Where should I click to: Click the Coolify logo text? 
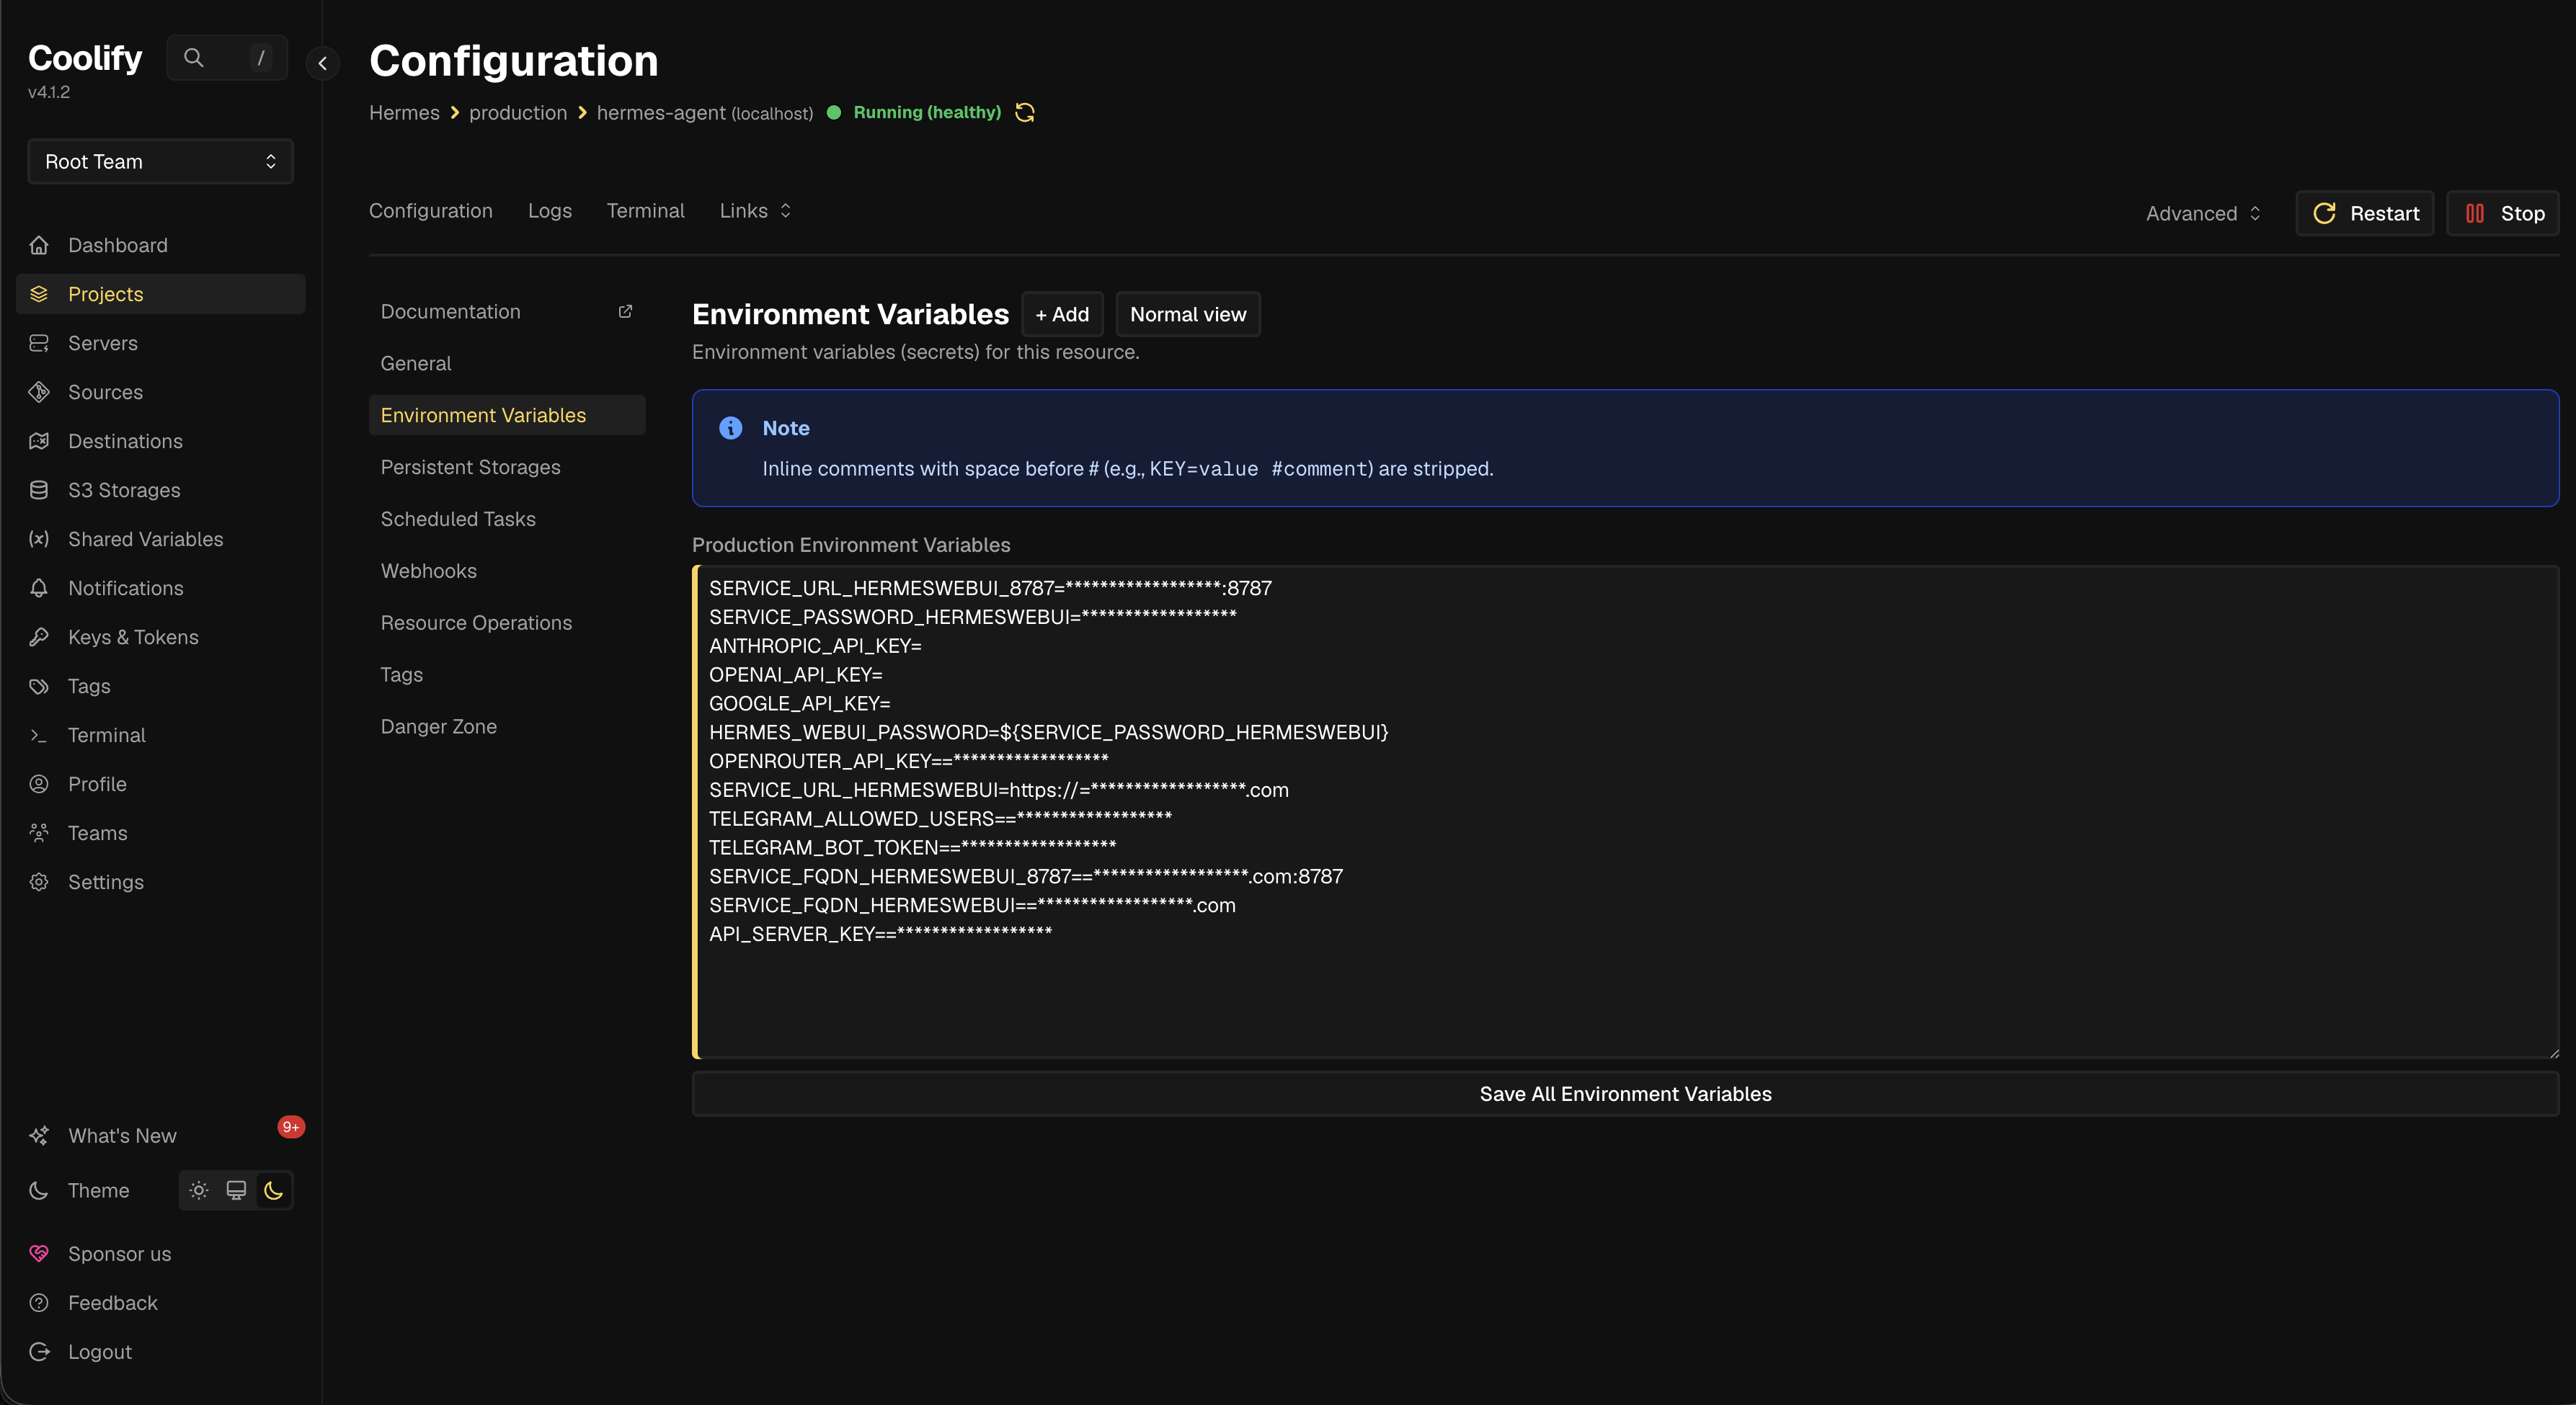point(85,58)
